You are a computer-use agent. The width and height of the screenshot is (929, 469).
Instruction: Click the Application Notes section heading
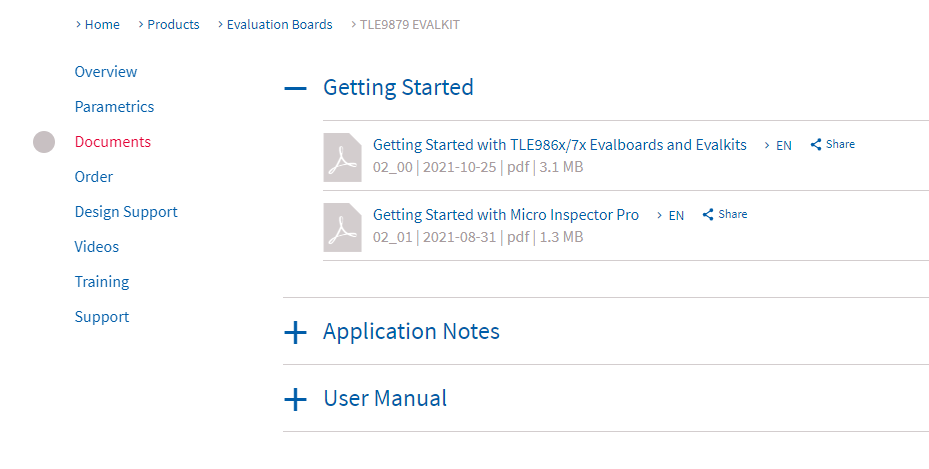click(x=411, y=332)
